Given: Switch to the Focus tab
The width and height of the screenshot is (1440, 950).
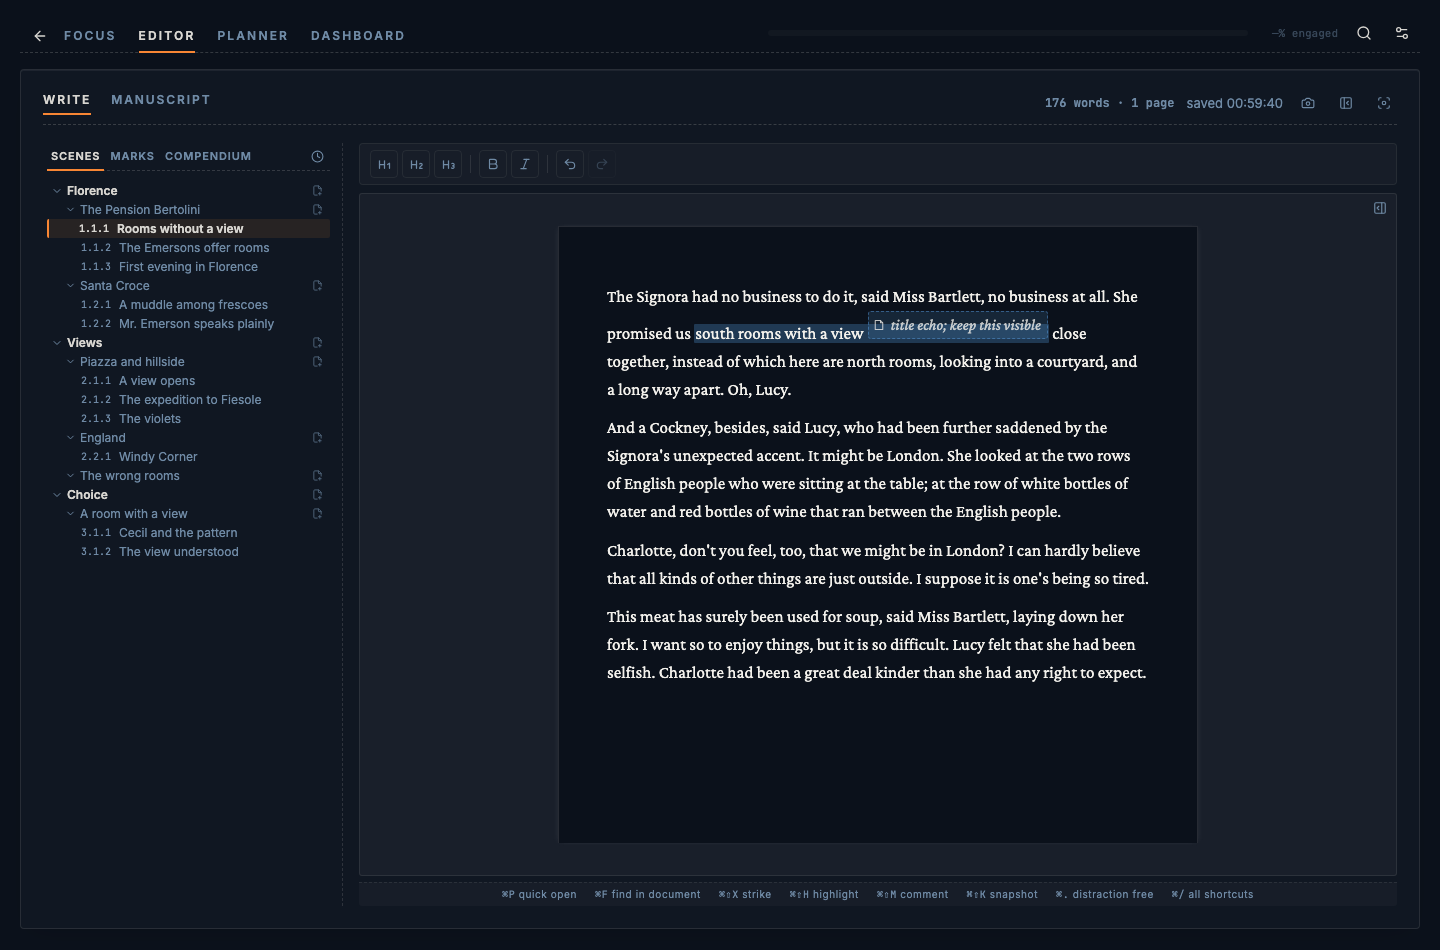Looking at the screenshot, I should (x=90, y=36).
